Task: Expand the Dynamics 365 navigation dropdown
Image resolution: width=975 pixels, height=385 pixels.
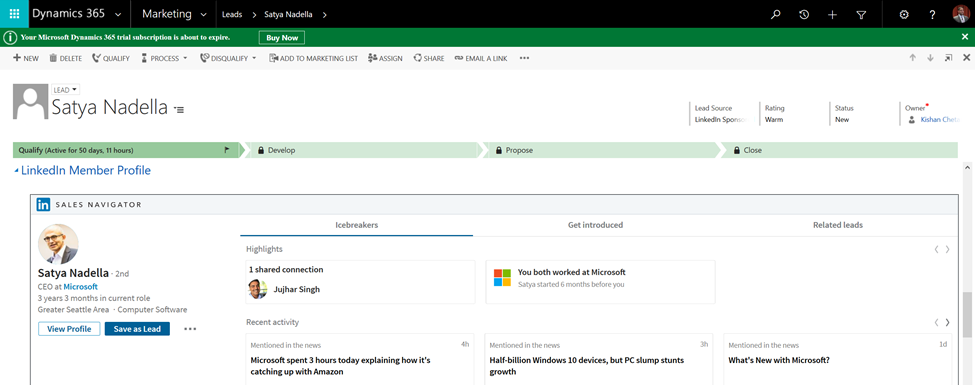Action: [x=118, y=14]
